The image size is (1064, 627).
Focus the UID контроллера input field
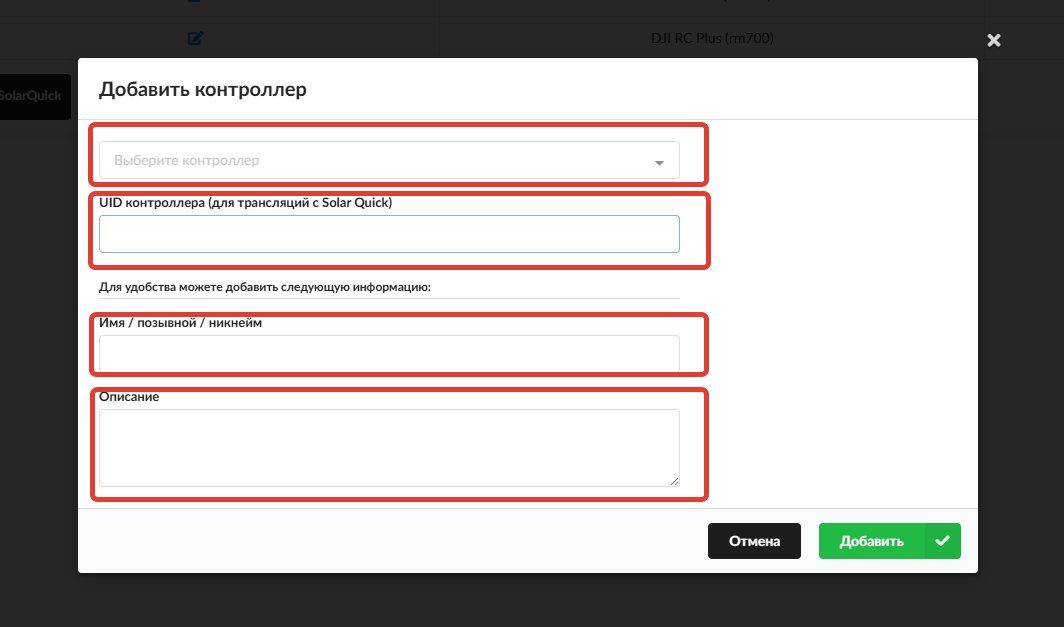point(389,234)
